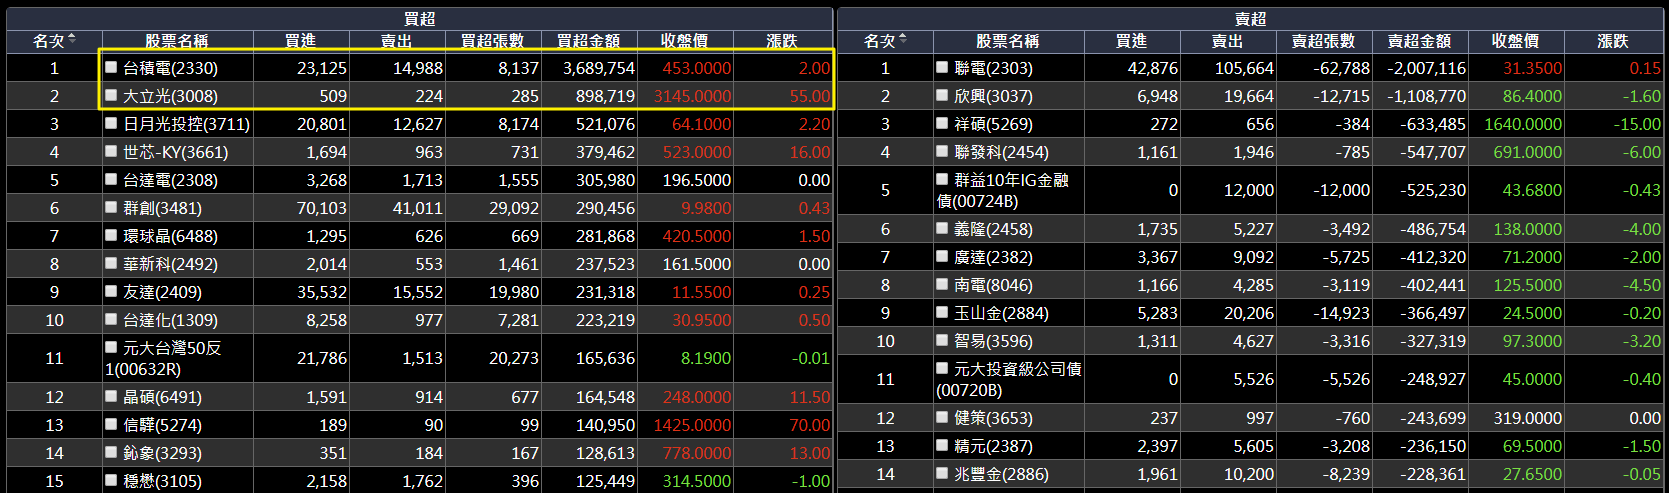The image size is (1669, 493).
Task: Click 股票名稱 header in 買超 table
Action: pyautogui.click(x=177, y=41)
